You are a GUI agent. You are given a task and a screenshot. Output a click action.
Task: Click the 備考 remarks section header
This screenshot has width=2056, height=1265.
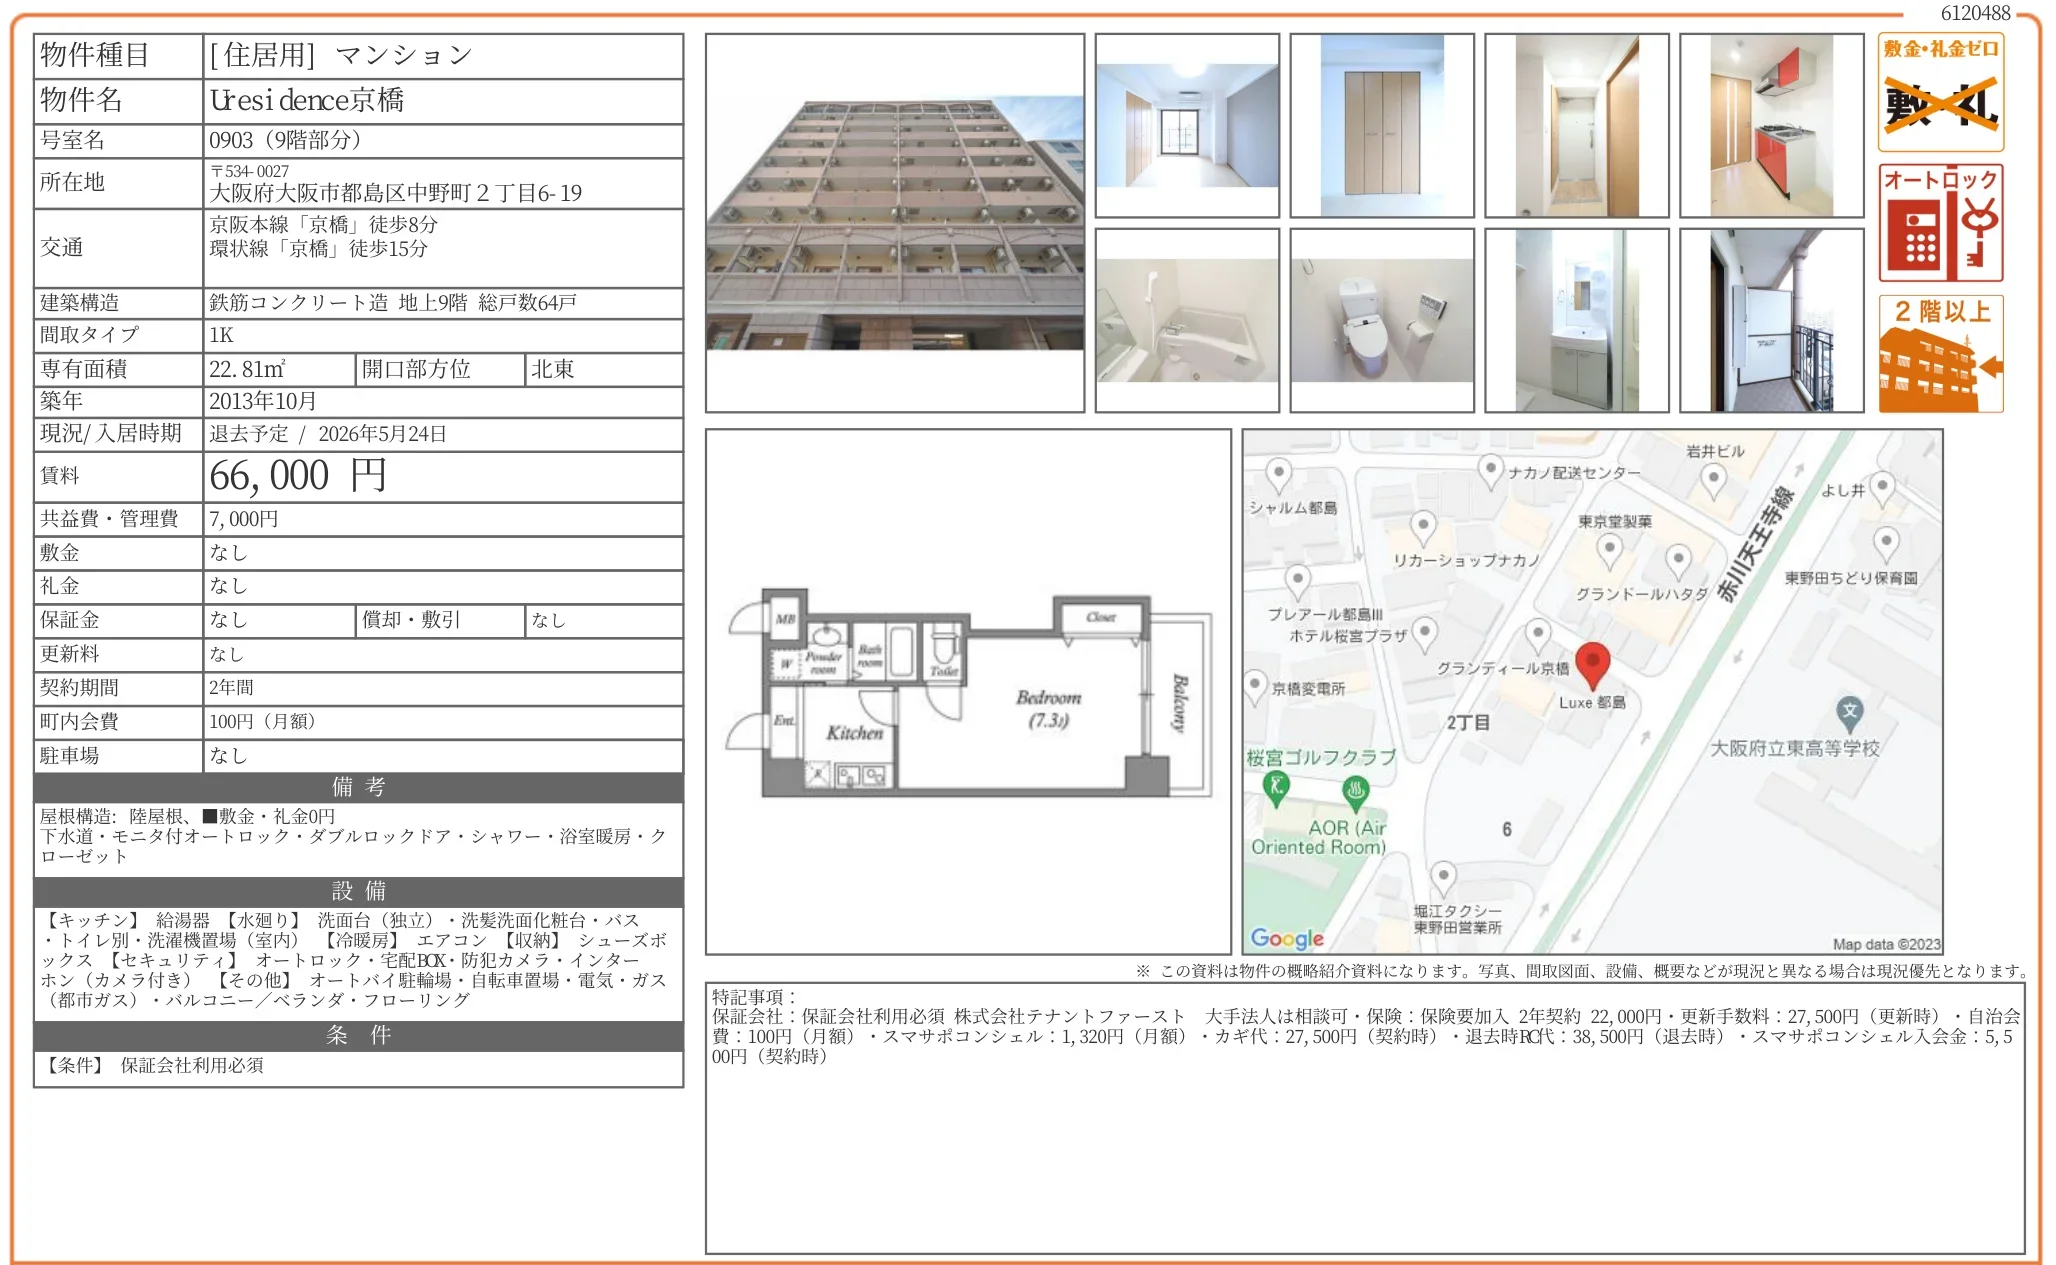[357, 788]
